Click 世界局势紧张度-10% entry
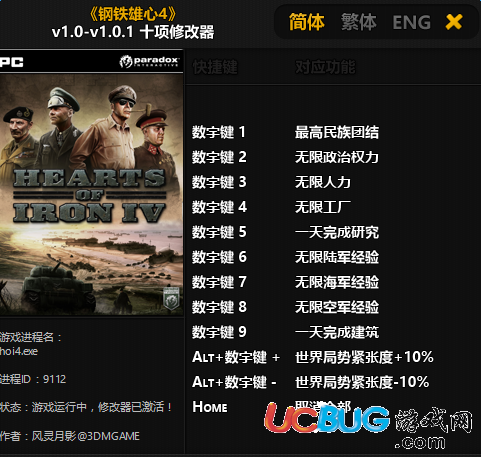481x457 pixels. (x=362, y=382)
